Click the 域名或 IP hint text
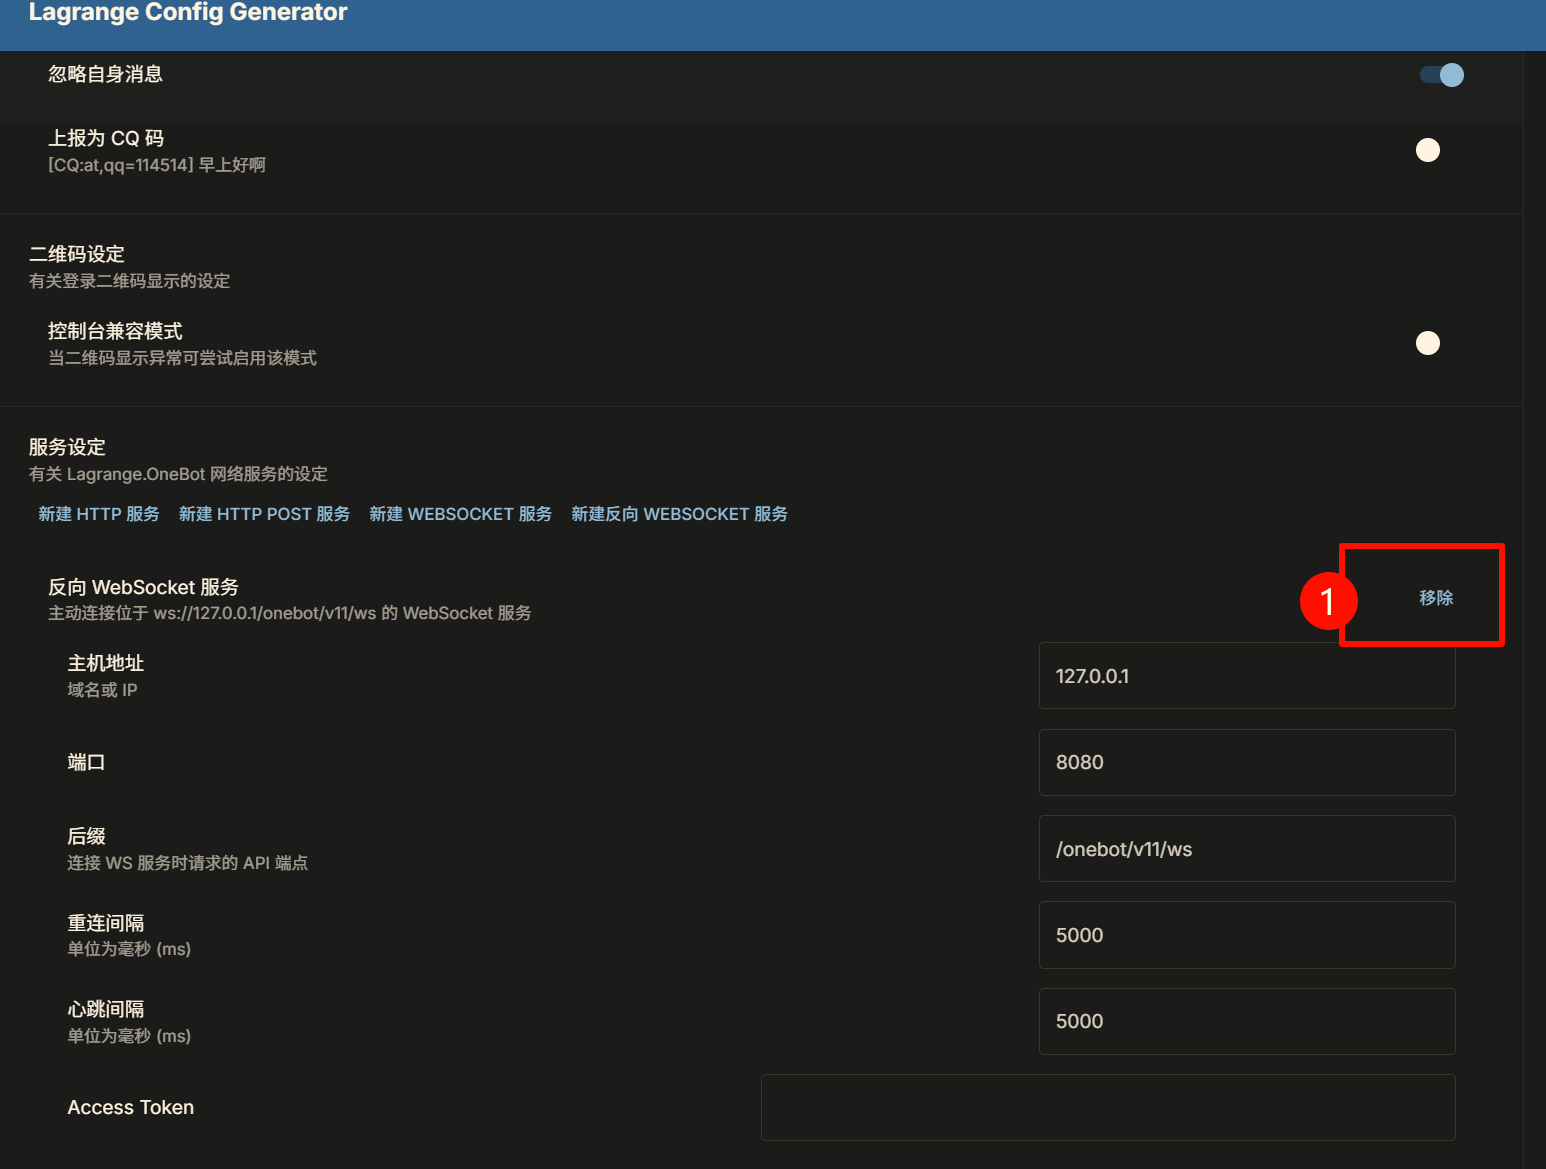This screenshot has height=1169, width=1546. point(102,690)
